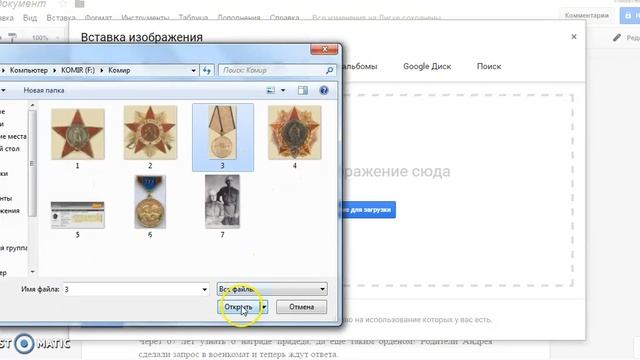This screenshot has height=360, width=640.
Task: Click the Отмена button
Action: (302, 307)
